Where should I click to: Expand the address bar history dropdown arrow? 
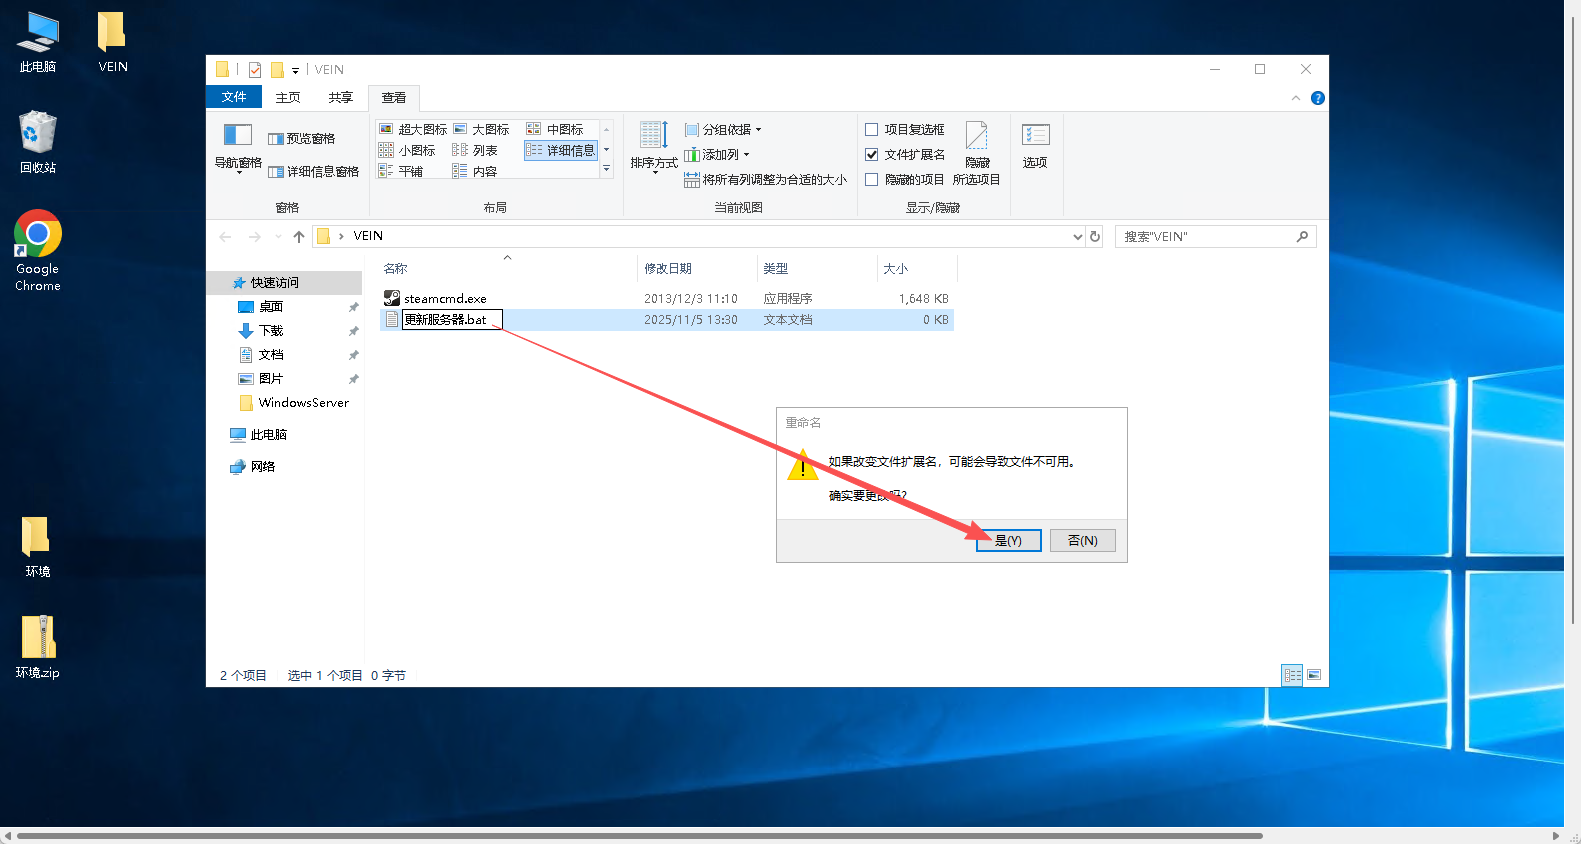click(1077, 237)
